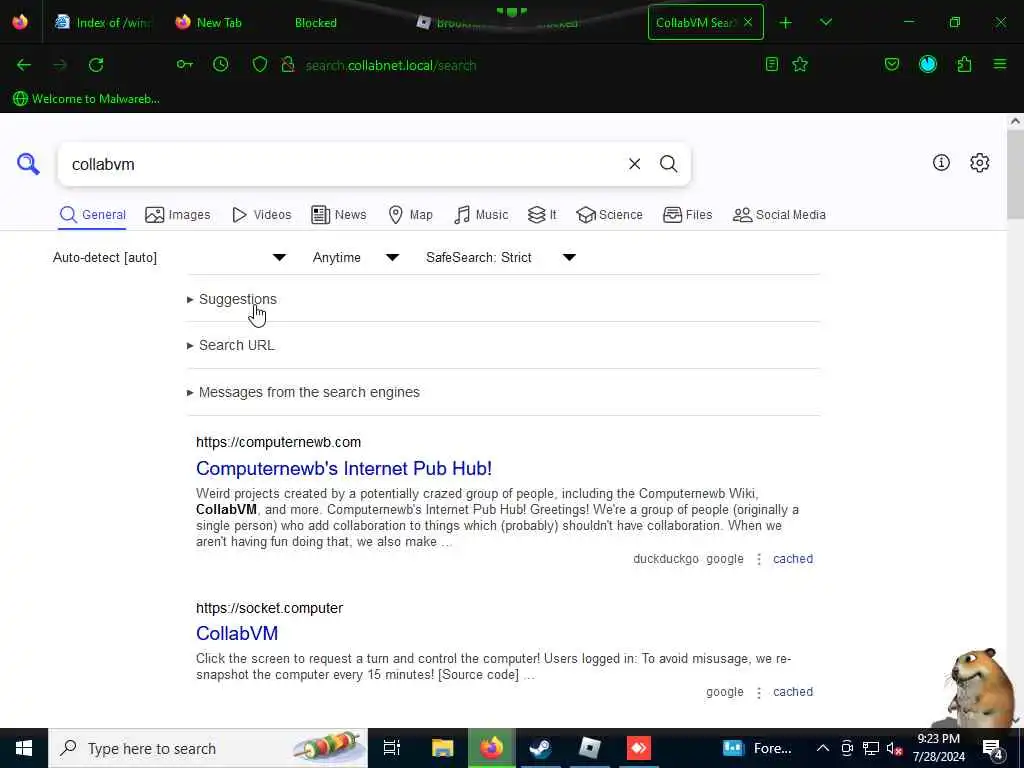This screenshot has width=1024, height=768.
Task: Switch to News category
Action: (338, 215)
